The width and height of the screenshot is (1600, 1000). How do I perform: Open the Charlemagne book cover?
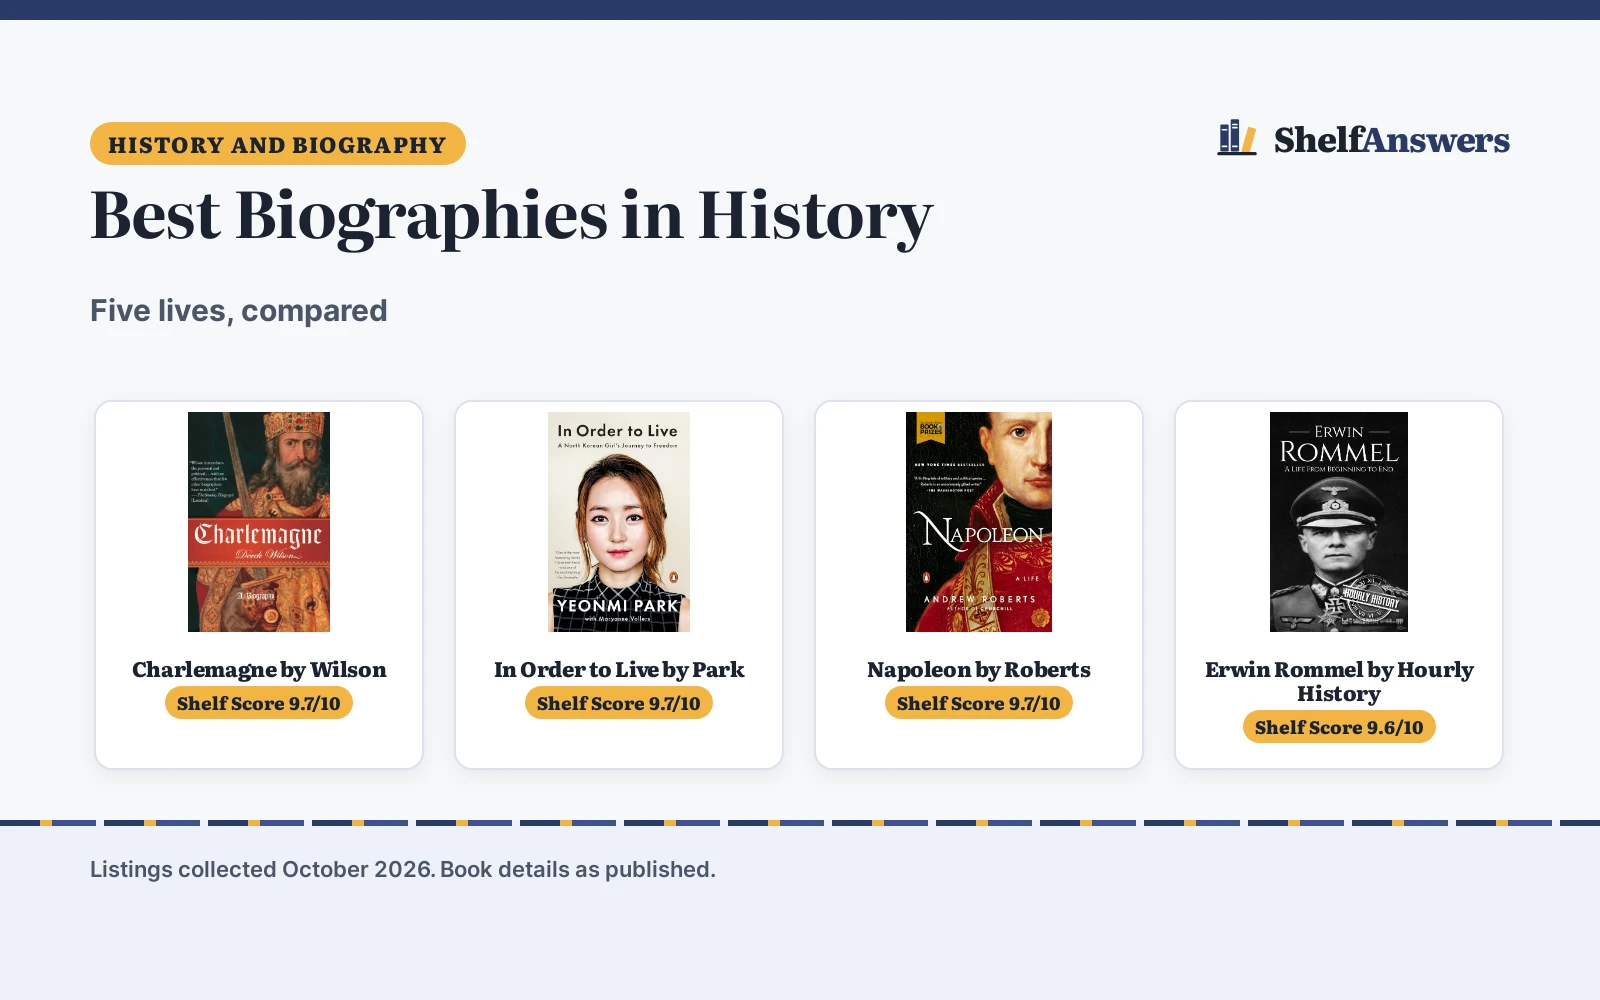tap(259, 522)
